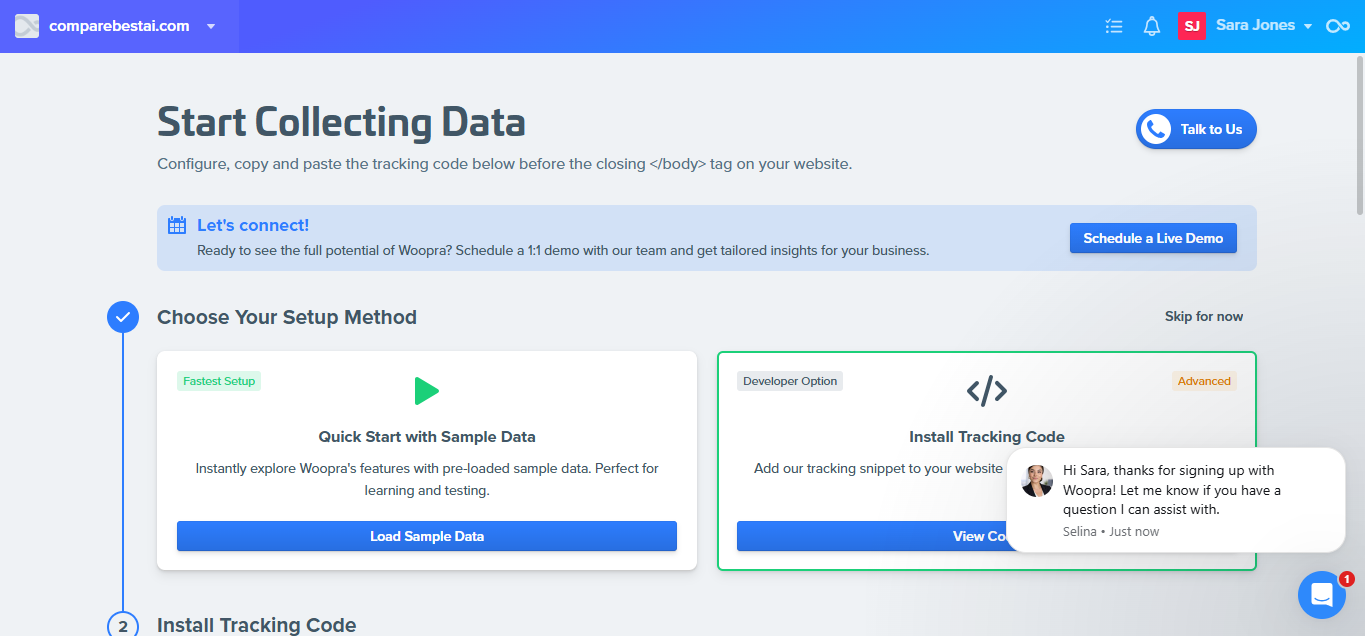Click the Skip for now link

point(1204,316)
